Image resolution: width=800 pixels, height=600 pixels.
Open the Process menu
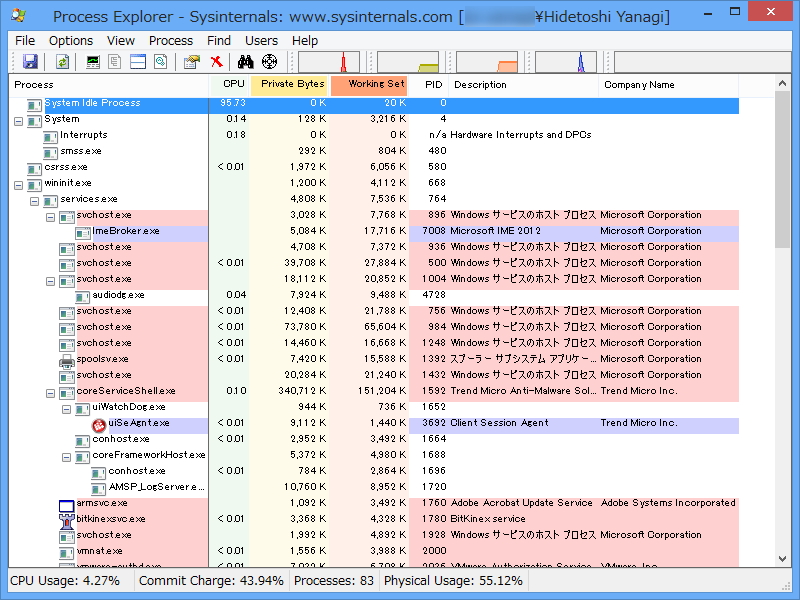[x=170, y=41]
